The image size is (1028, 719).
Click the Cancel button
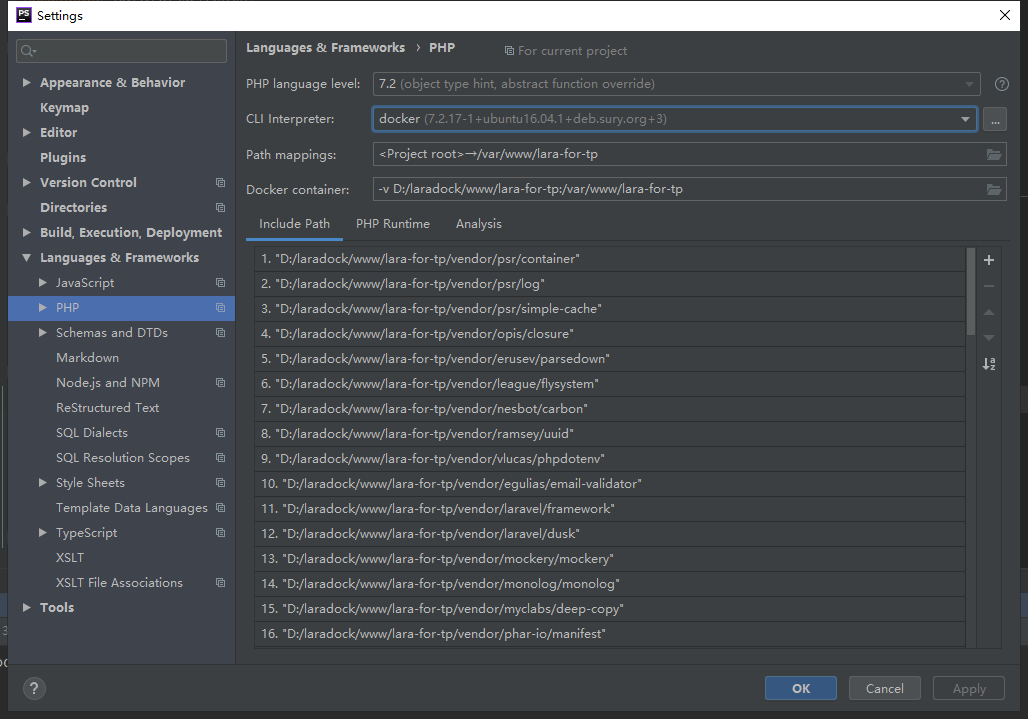point(884,688)
